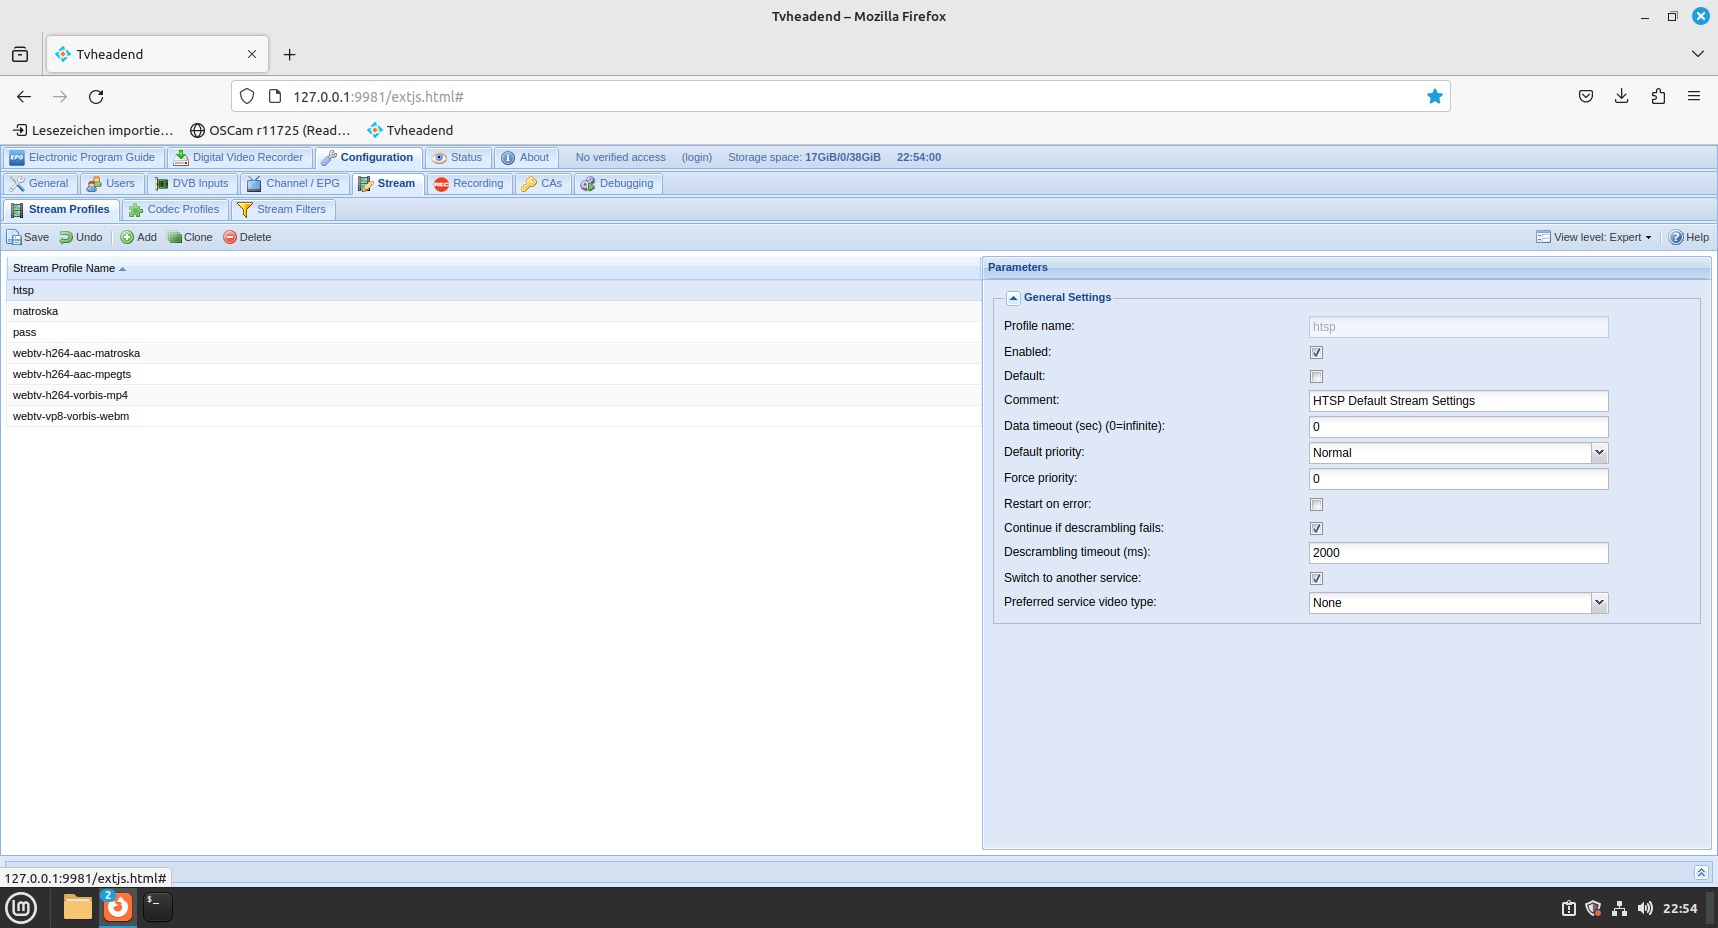Viewport: 1718px width, 928px height.
Task: Clone the selected stream profile
Action: pyautogui.click(x=190, y=238)
